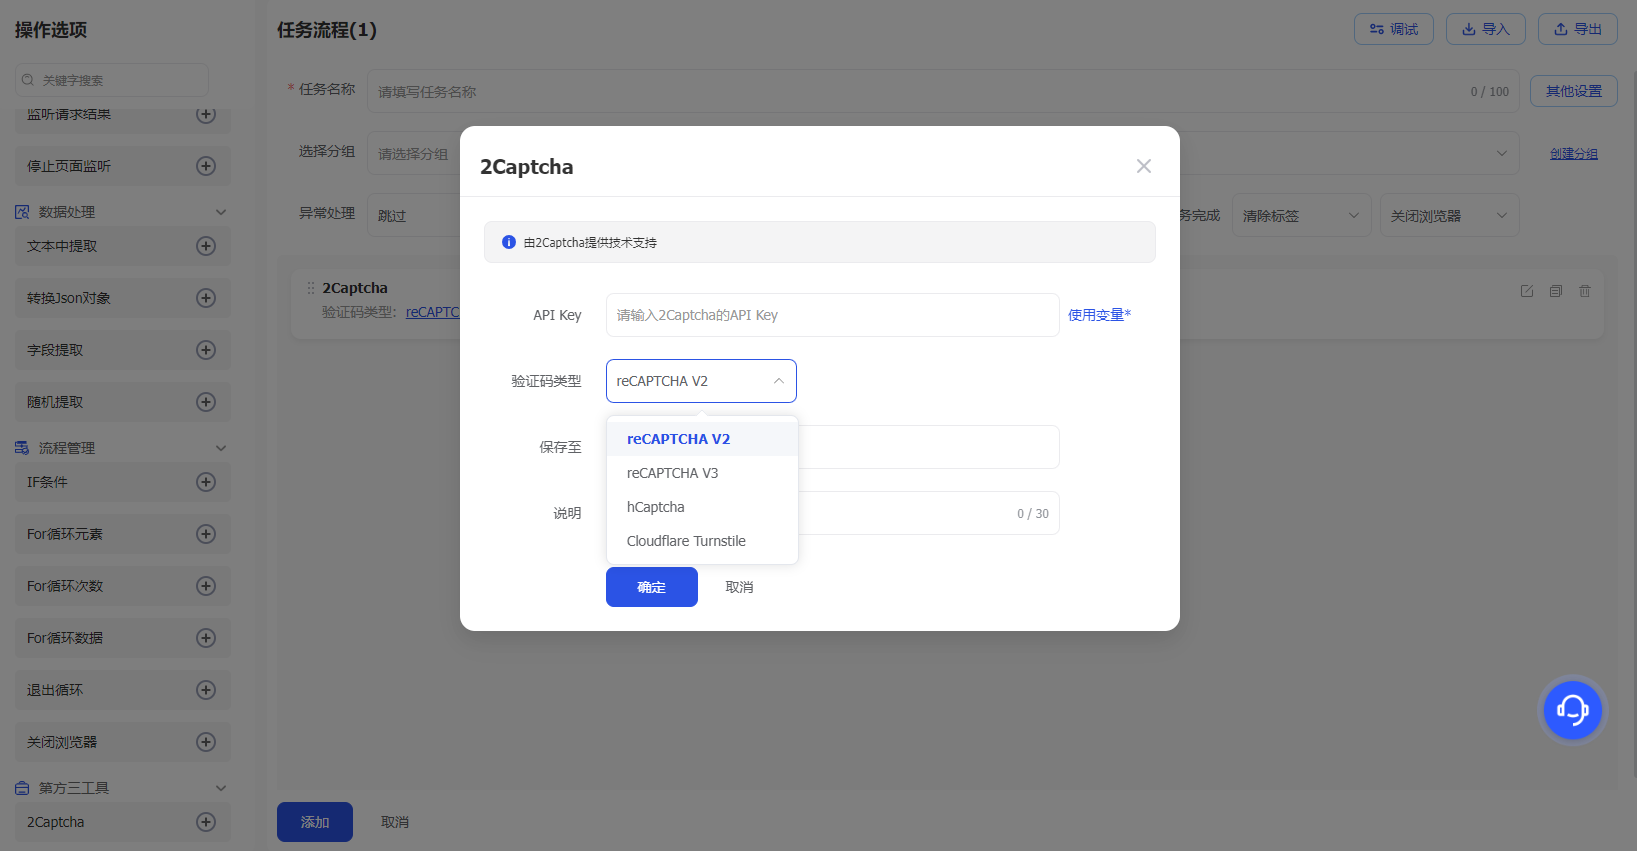Viewport: 1637px width, 851px height.
Task: Click the 调试 debug button
Action: (1394, 29)
